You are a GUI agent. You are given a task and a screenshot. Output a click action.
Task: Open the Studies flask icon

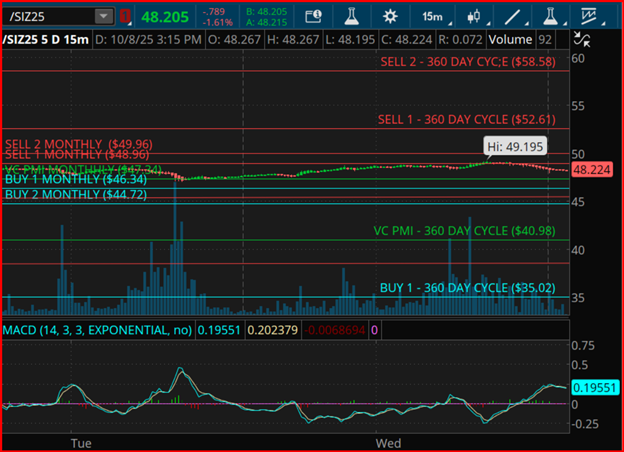(x=351, y=17)
